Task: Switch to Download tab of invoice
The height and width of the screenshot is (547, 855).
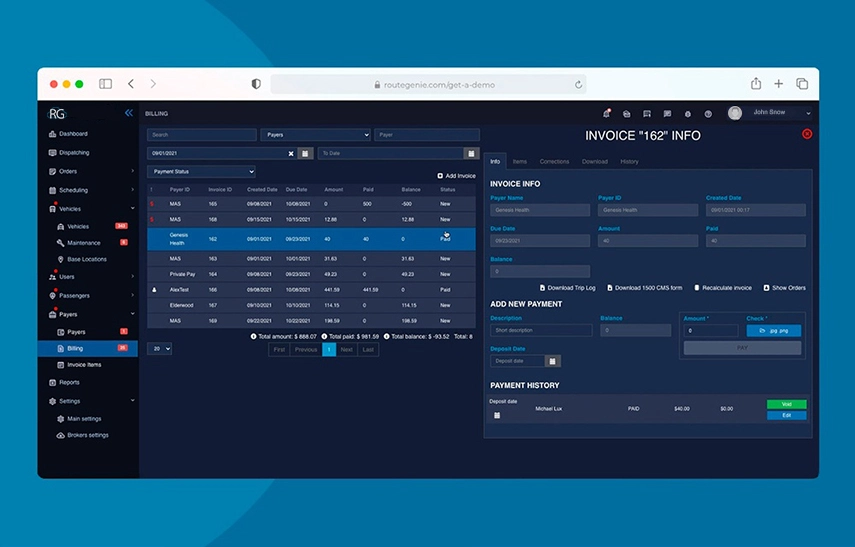Action: pyautogui.click(x=594, y=161)
